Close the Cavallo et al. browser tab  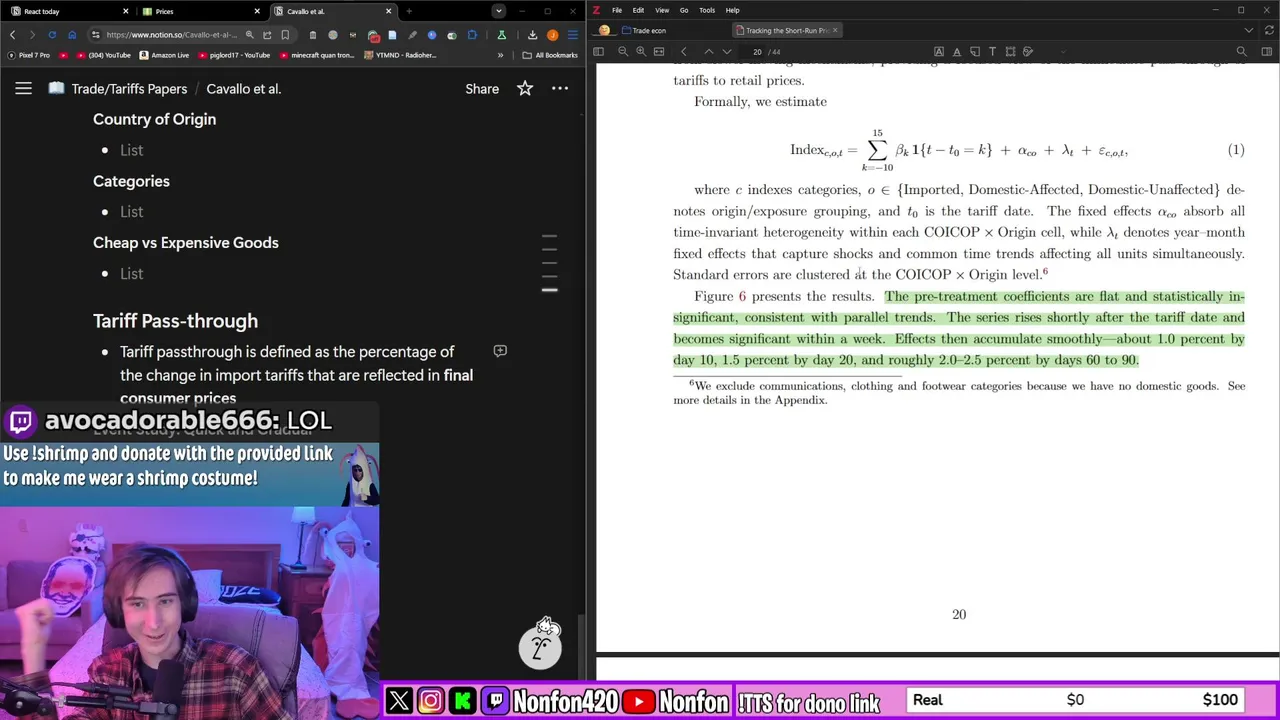tap(389, 11)
